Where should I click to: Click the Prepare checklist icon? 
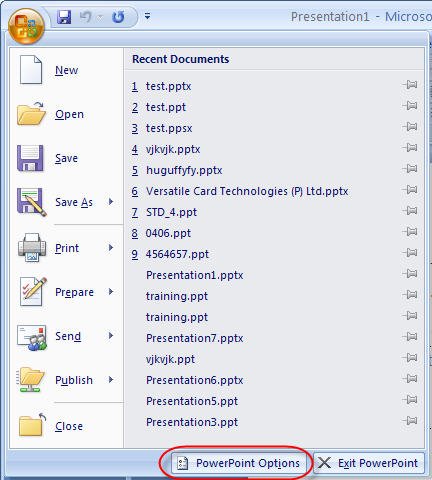coord(33,292)
